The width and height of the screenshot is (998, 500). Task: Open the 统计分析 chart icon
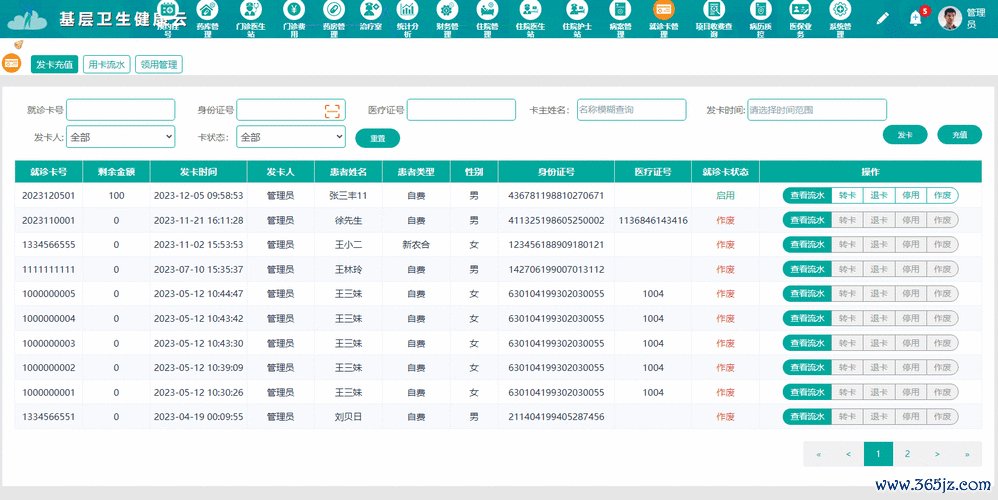point(407,10)
